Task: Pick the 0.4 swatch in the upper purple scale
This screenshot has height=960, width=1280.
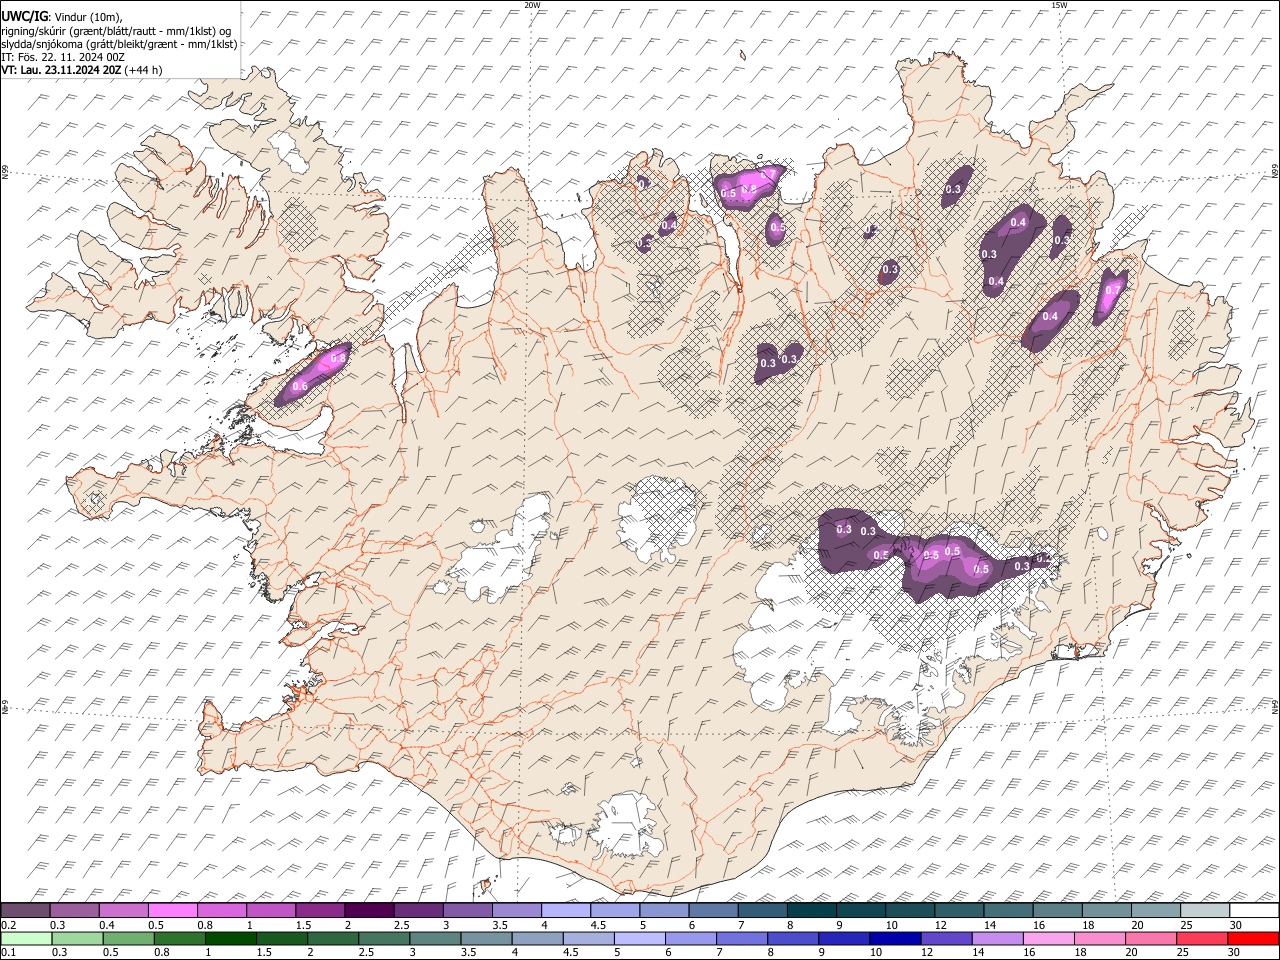Action: pyautogui.click(x=124, y=910)
